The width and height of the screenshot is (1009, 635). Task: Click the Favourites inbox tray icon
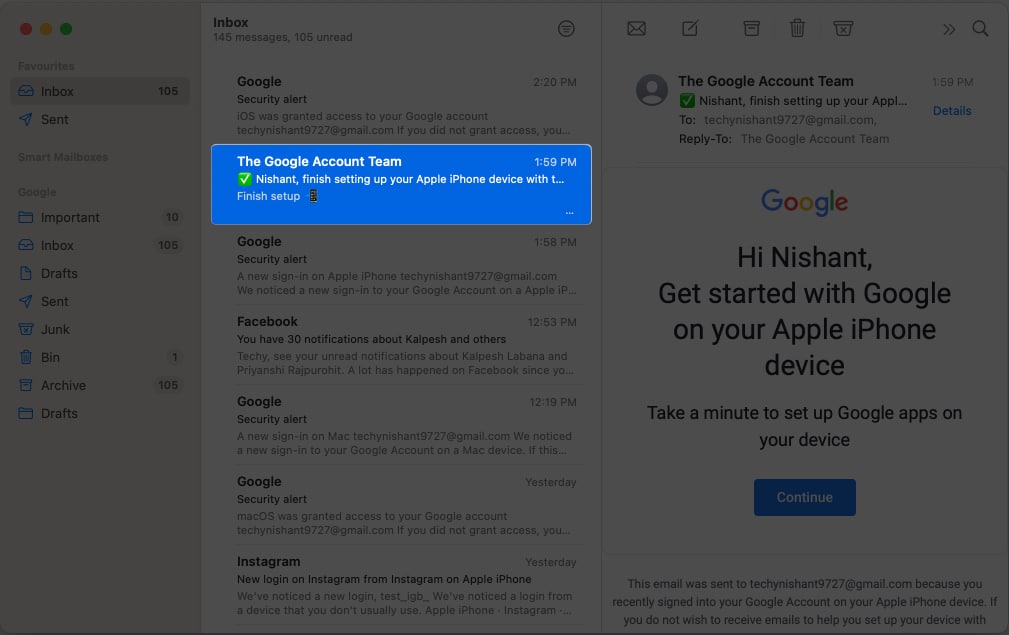click(26, 91)
